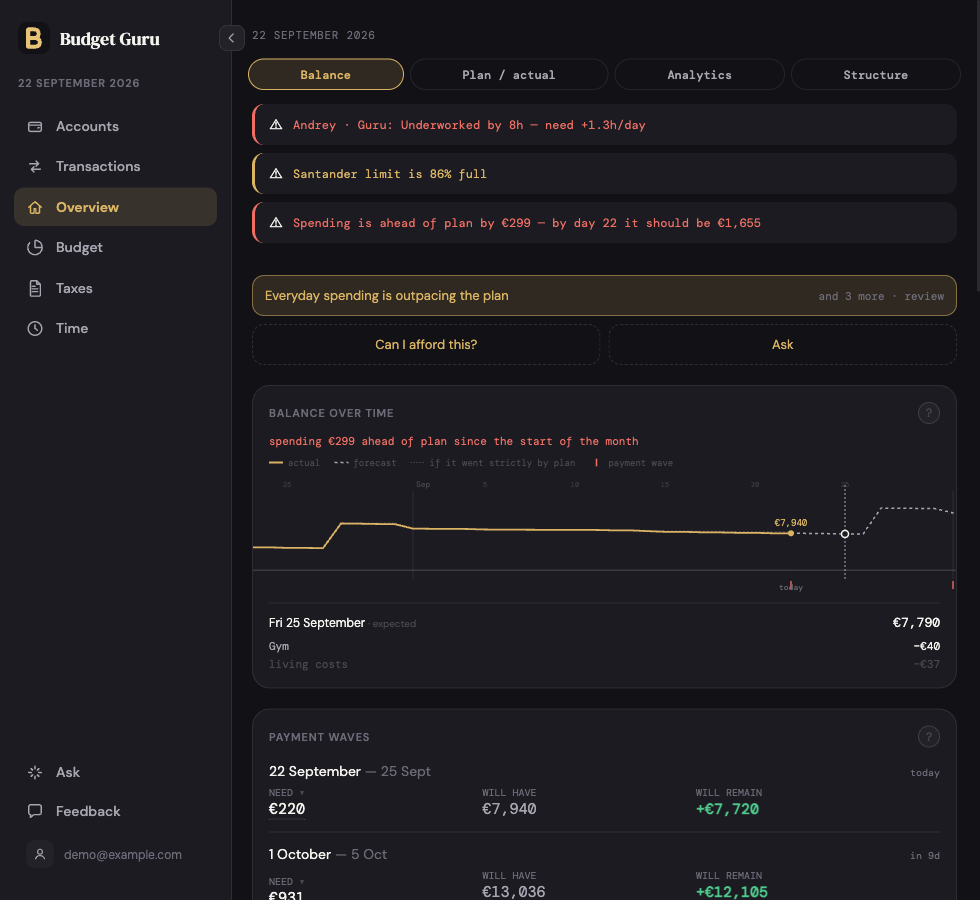Click 'and 3 more · review' link

881,296
